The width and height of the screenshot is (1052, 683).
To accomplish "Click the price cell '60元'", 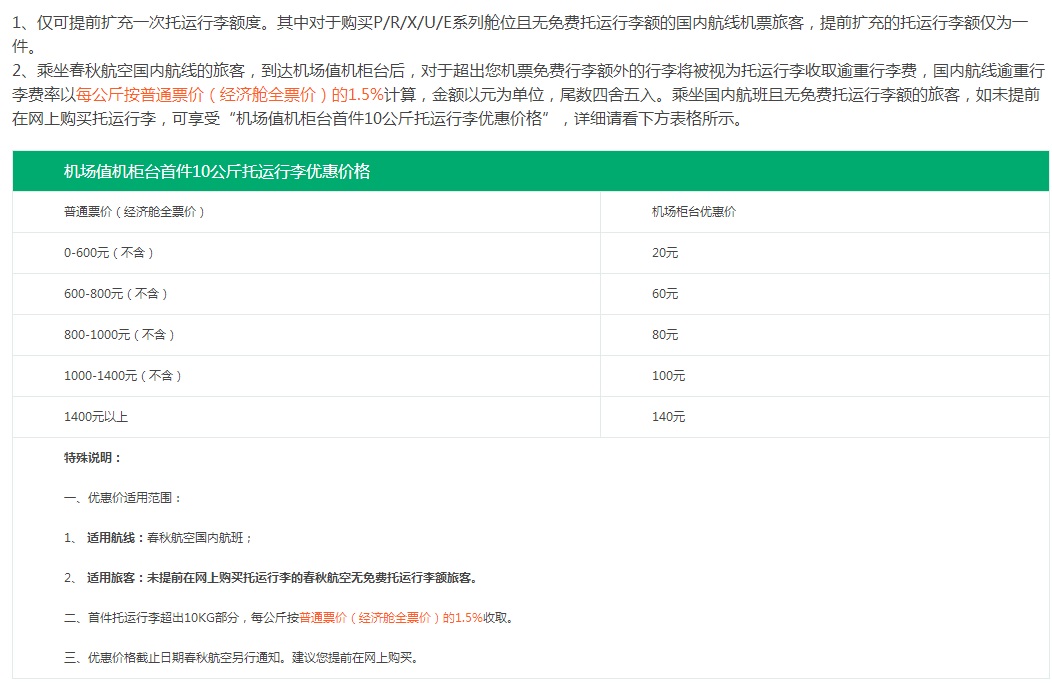I will coord(825,294).
